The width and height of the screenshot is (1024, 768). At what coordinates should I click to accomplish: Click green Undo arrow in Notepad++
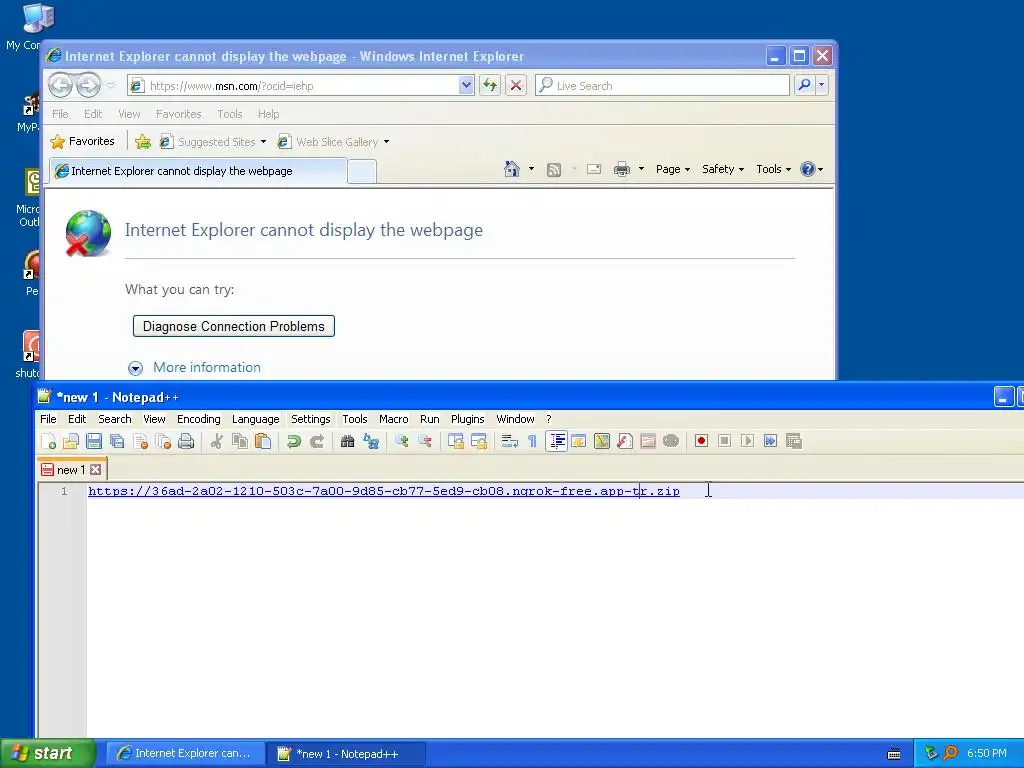coord(294,441)
